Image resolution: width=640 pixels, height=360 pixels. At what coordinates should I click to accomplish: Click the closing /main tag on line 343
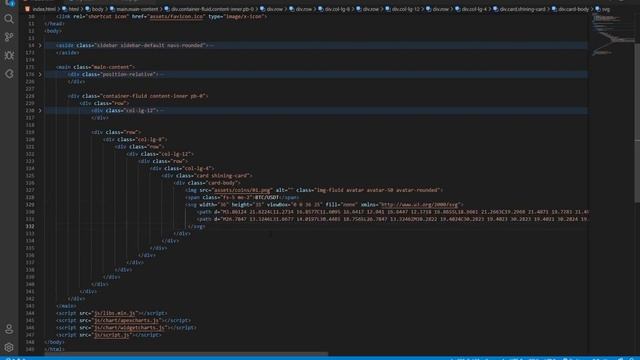[x=67, y=306]
